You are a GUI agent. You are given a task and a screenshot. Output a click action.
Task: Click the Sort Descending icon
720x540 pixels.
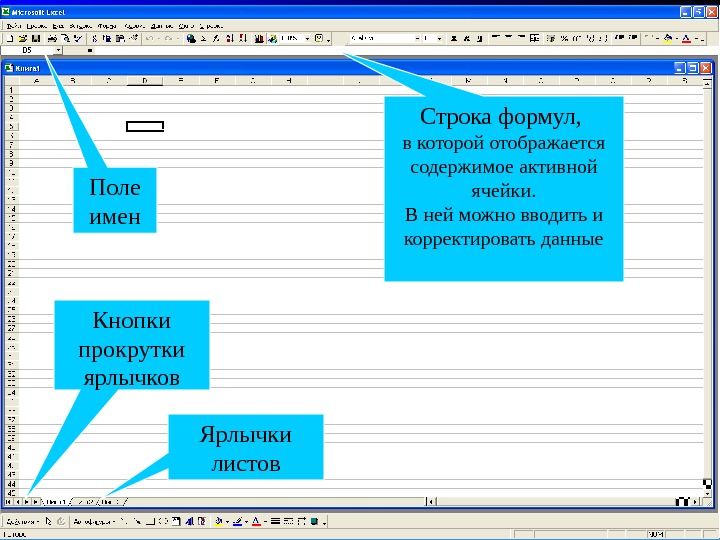click(x=242, y=39)
